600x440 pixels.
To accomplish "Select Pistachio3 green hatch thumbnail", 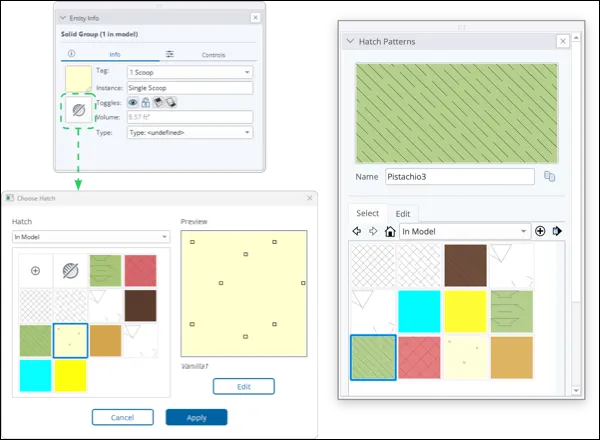I will point(373,358).
